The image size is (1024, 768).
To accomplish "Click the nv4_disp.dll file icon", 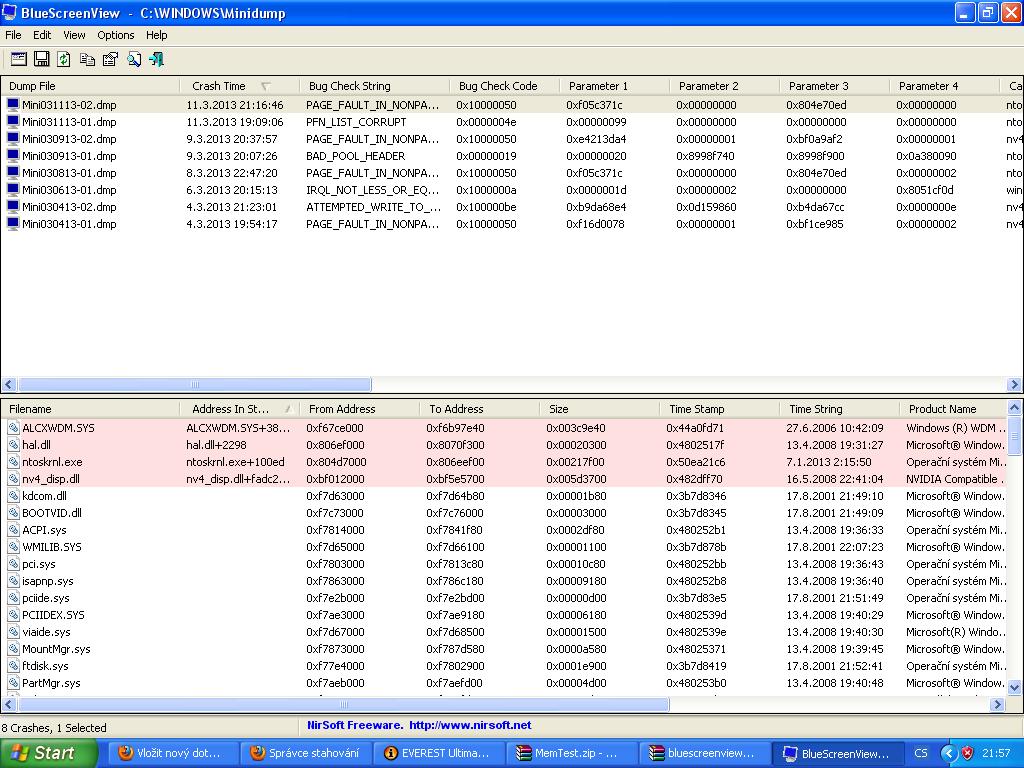I will (x=14, y=479).
